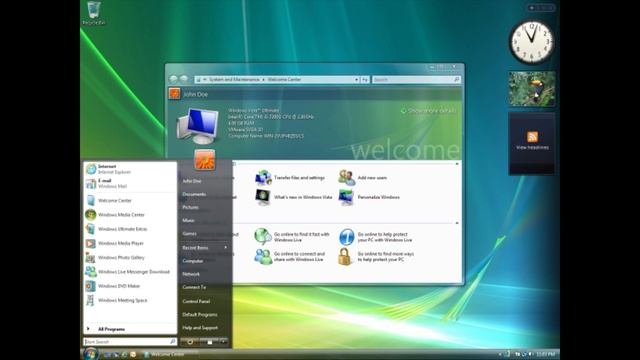Open Windows Mail E-mail icon

pyautogui.click(x=91, y=183)
